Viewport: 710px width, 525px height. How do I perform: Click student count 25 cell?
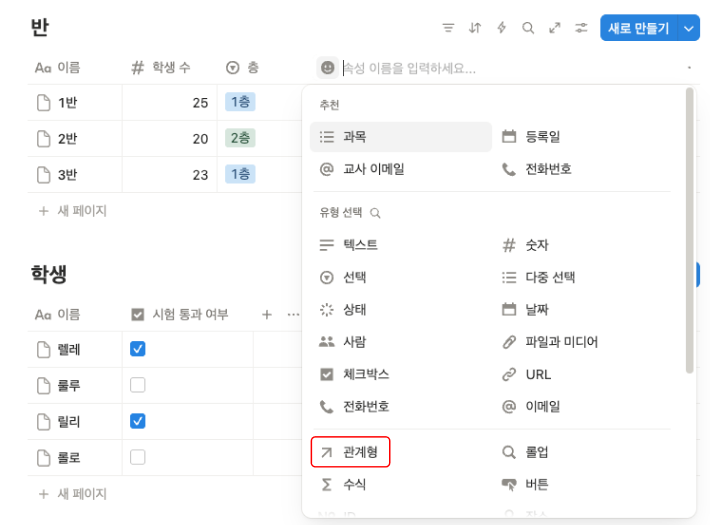tap(169, 102)
